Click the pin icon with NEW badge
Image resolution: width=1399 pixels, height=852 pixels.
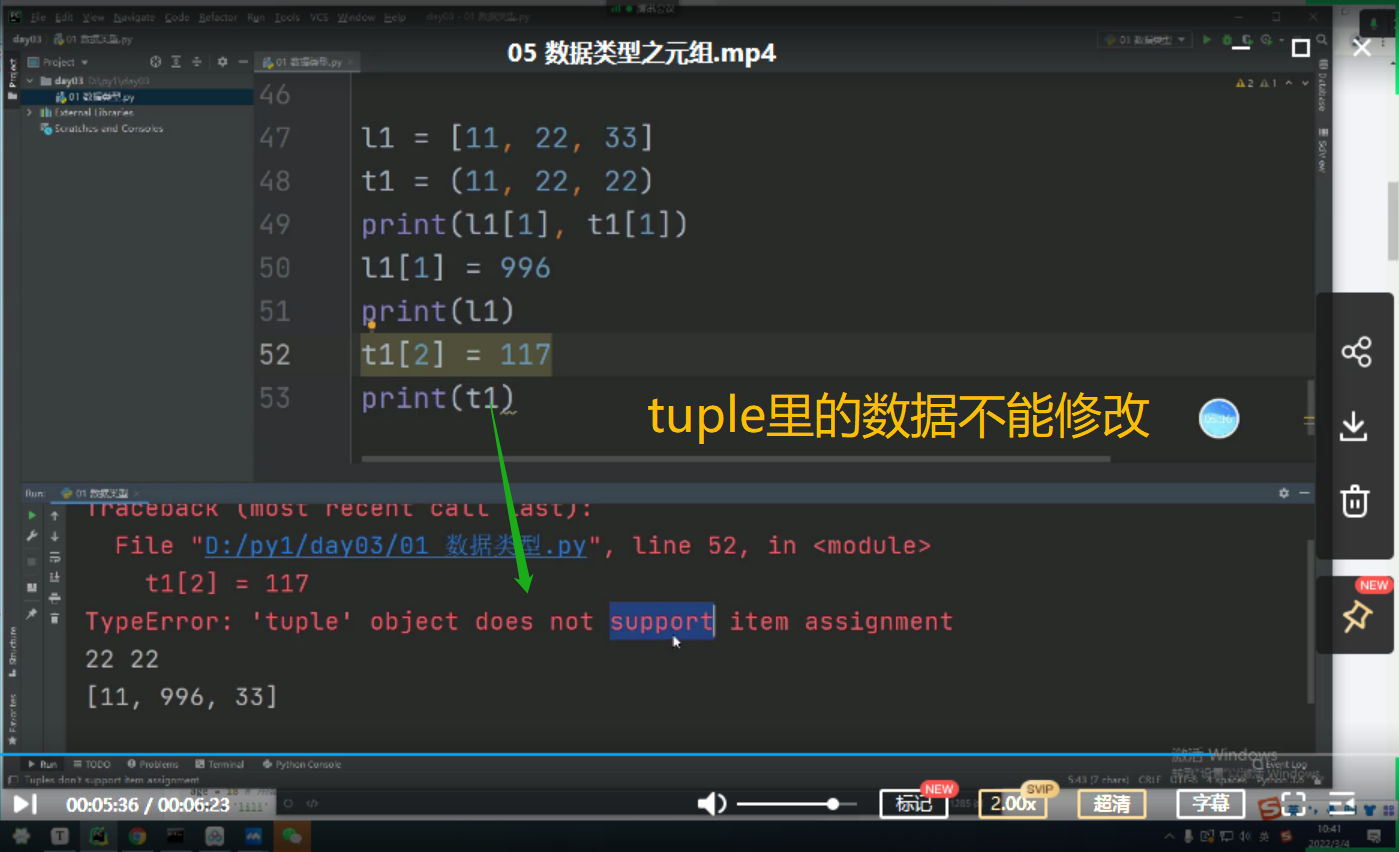(1355, 617)
